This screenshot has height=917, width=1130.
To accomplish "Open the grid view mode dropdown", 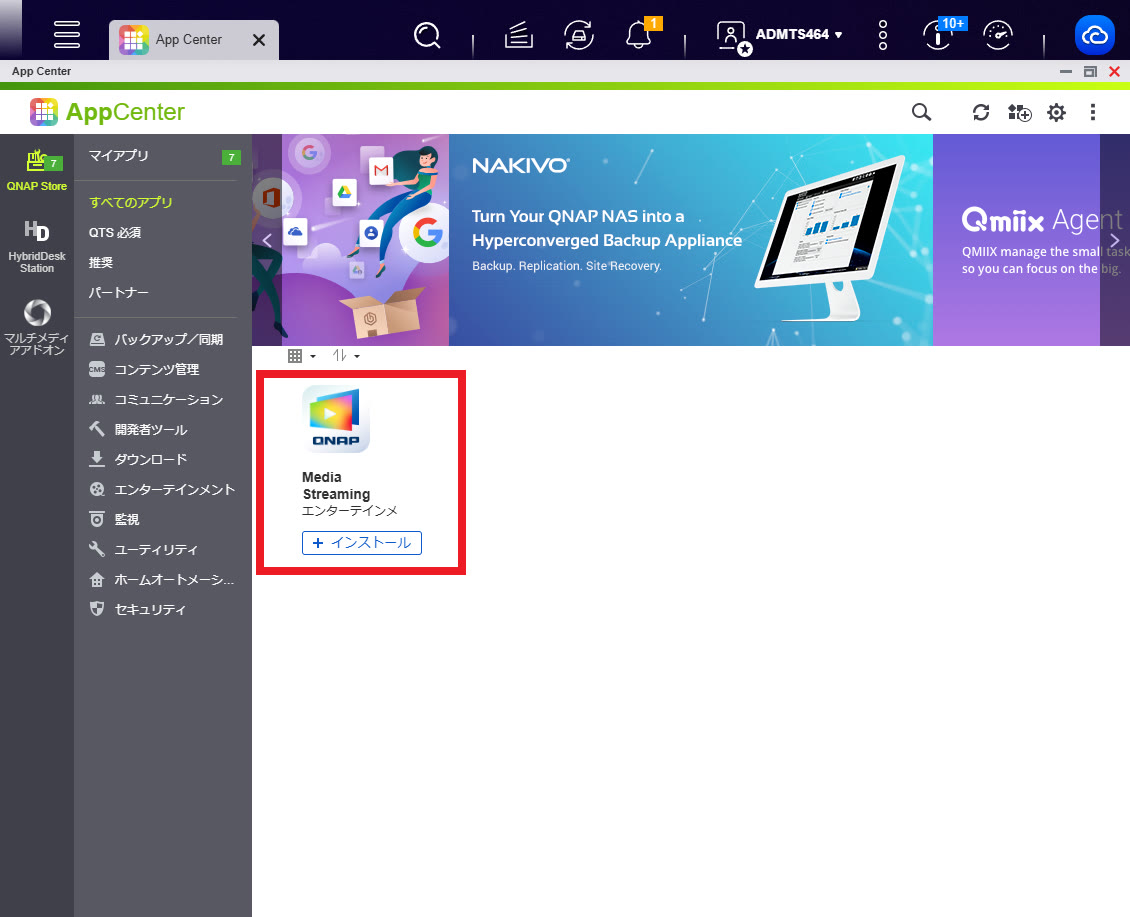I will pos(301,356).
